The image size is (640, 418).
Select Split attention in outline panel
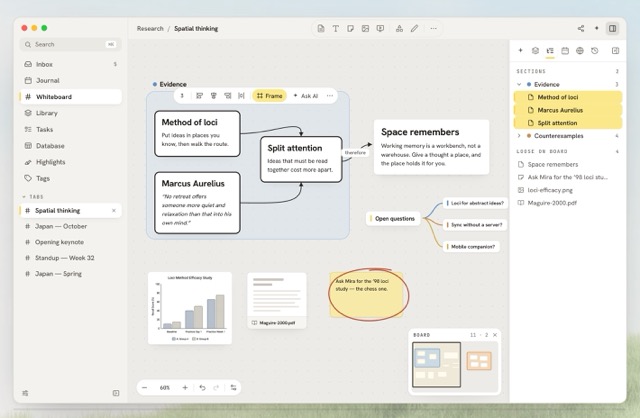568,123
